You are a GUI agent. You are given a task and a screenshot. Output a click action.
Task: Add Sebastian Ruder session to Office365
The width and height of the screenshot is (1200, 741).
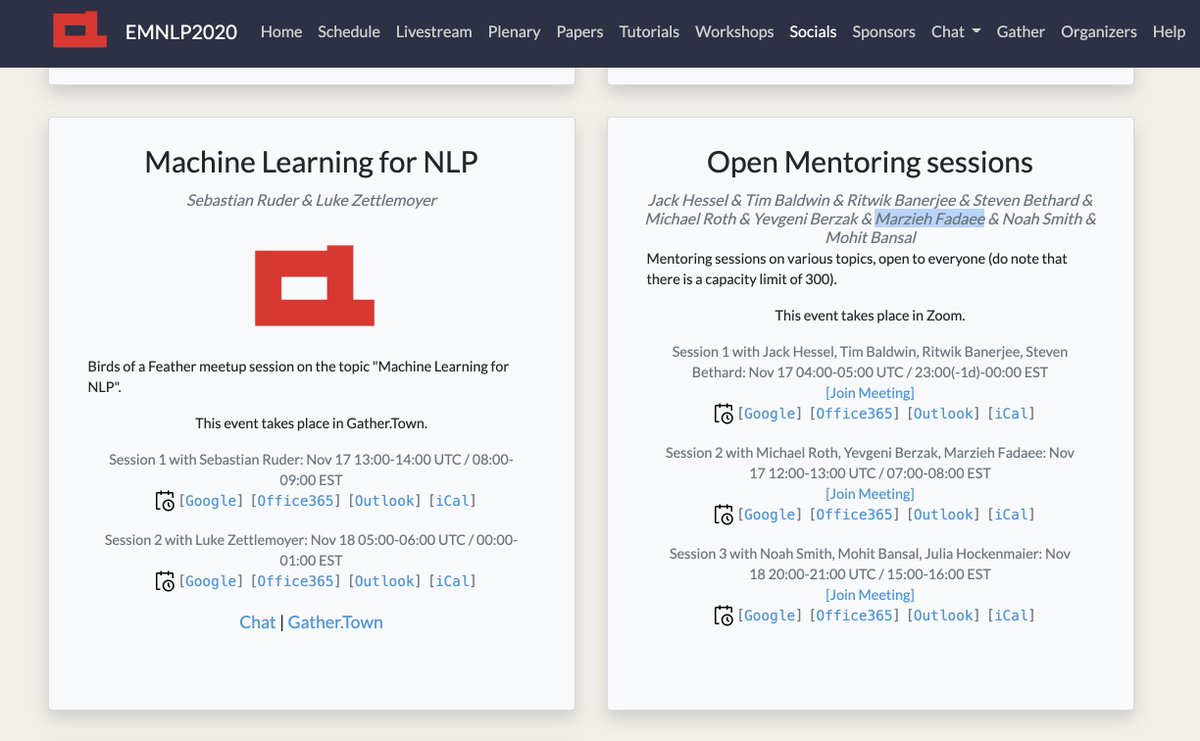tap(296, 500)
